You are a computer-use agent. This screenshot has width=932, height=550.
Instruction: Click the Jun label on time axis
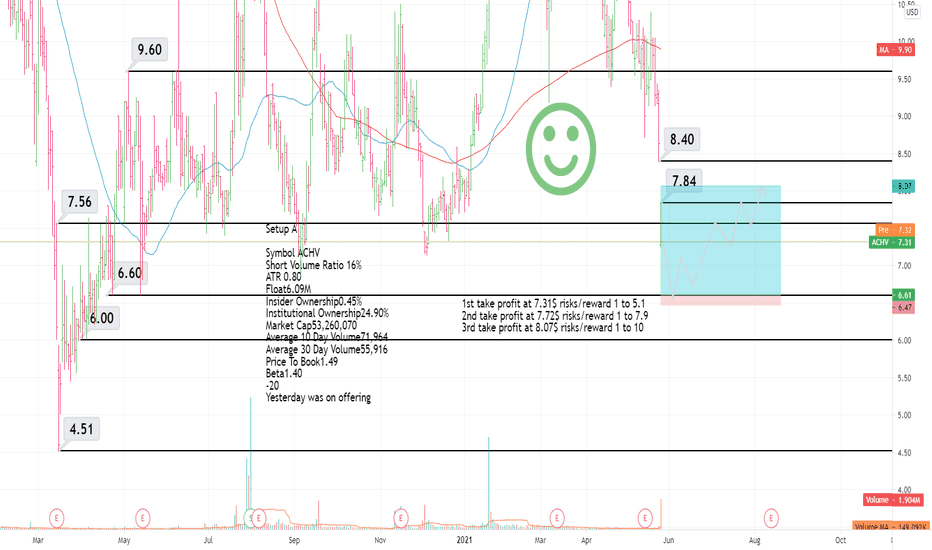pyautogui.click(x=668, y=540)
